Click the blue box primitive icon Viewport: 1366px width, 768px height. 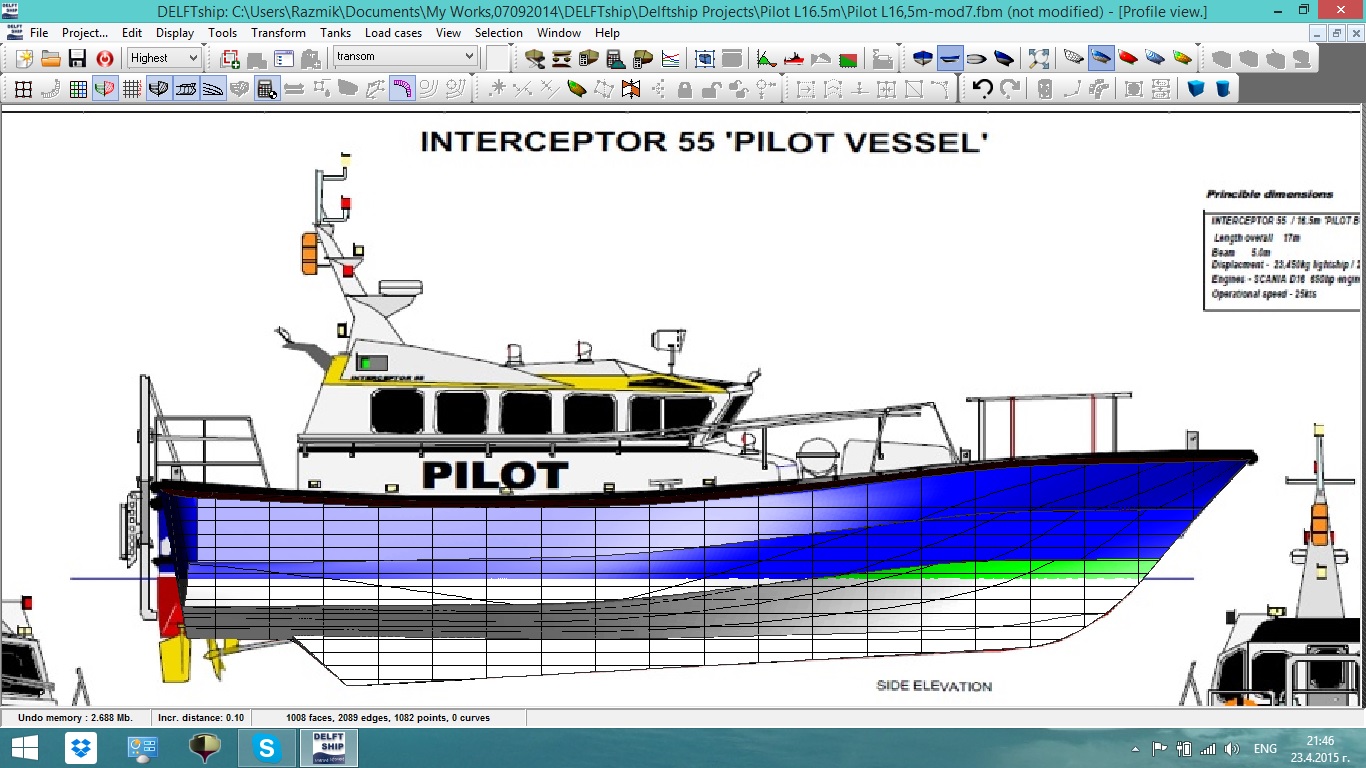tap(1196, 89)
